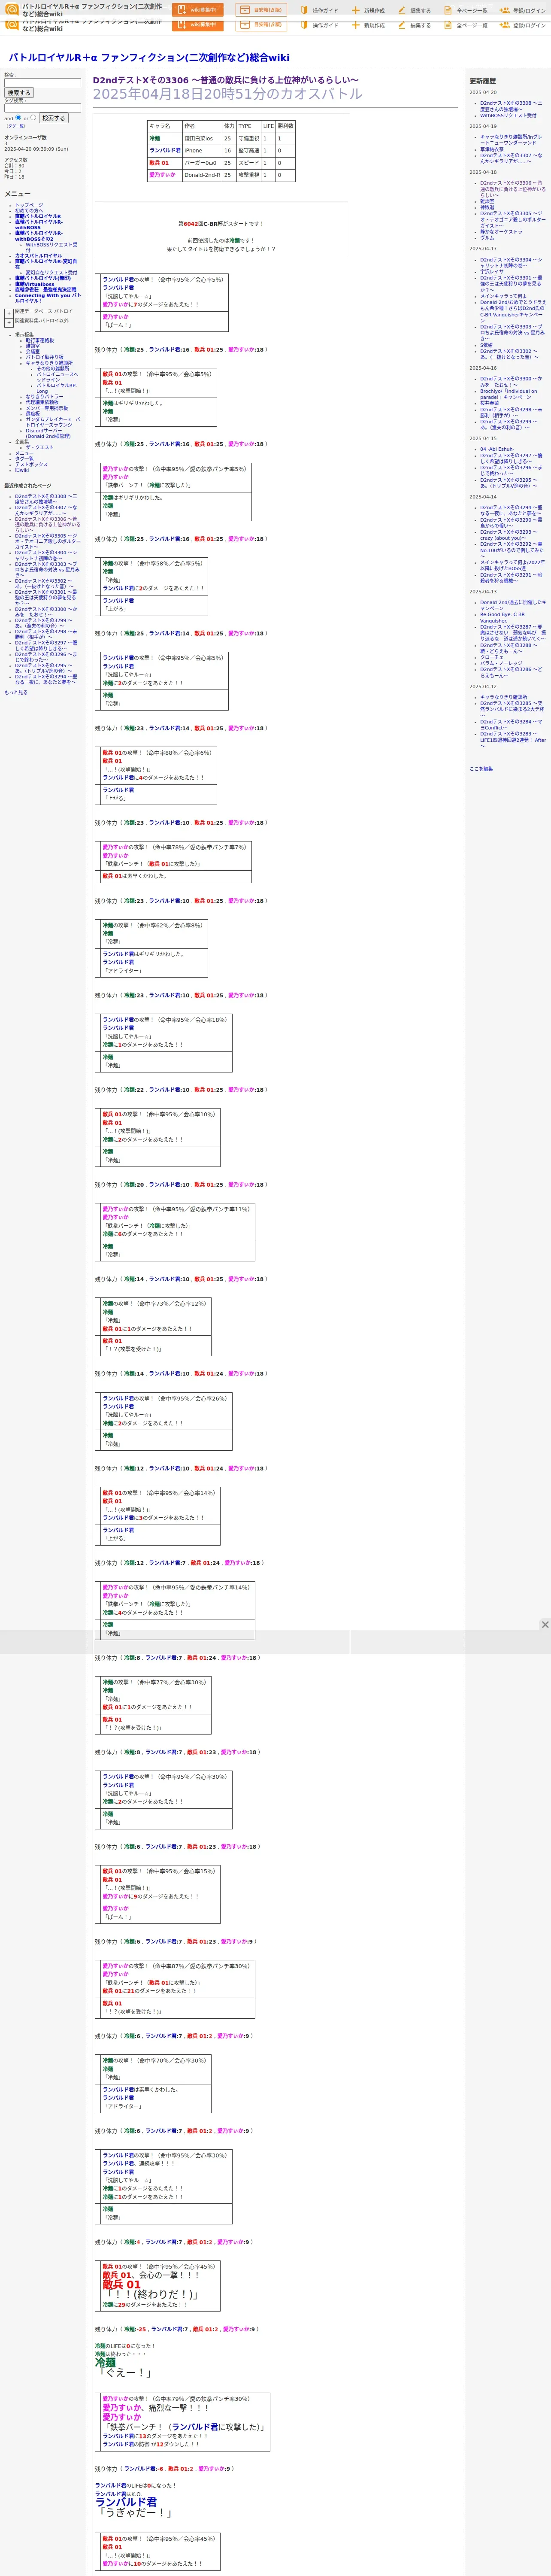551x2576 pixels.
Task: Open the その他の雑談所 link
Action: pyautogui.click(x=53, y=369)
